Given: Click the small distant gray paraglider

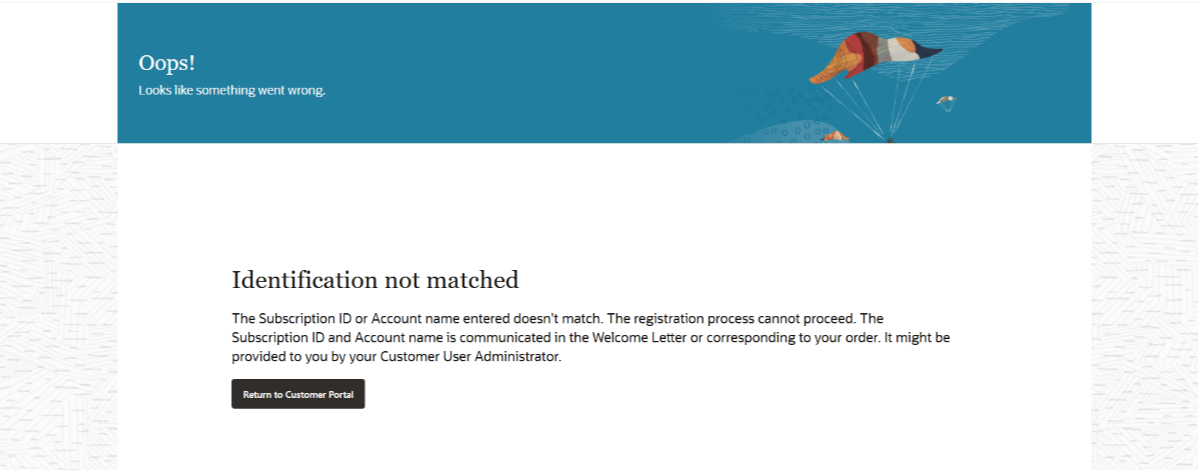Looking at the screenshot, I should click(946, 101).
